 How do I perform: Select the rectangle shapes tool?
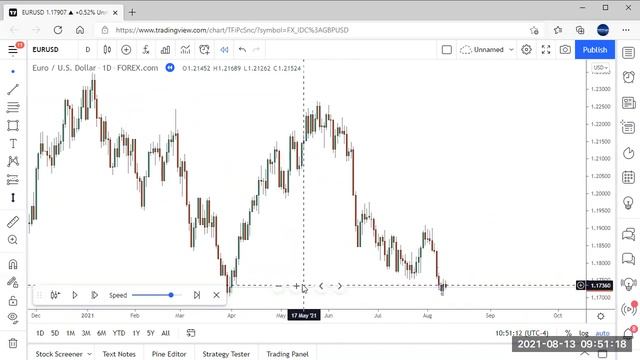point(13,125)
